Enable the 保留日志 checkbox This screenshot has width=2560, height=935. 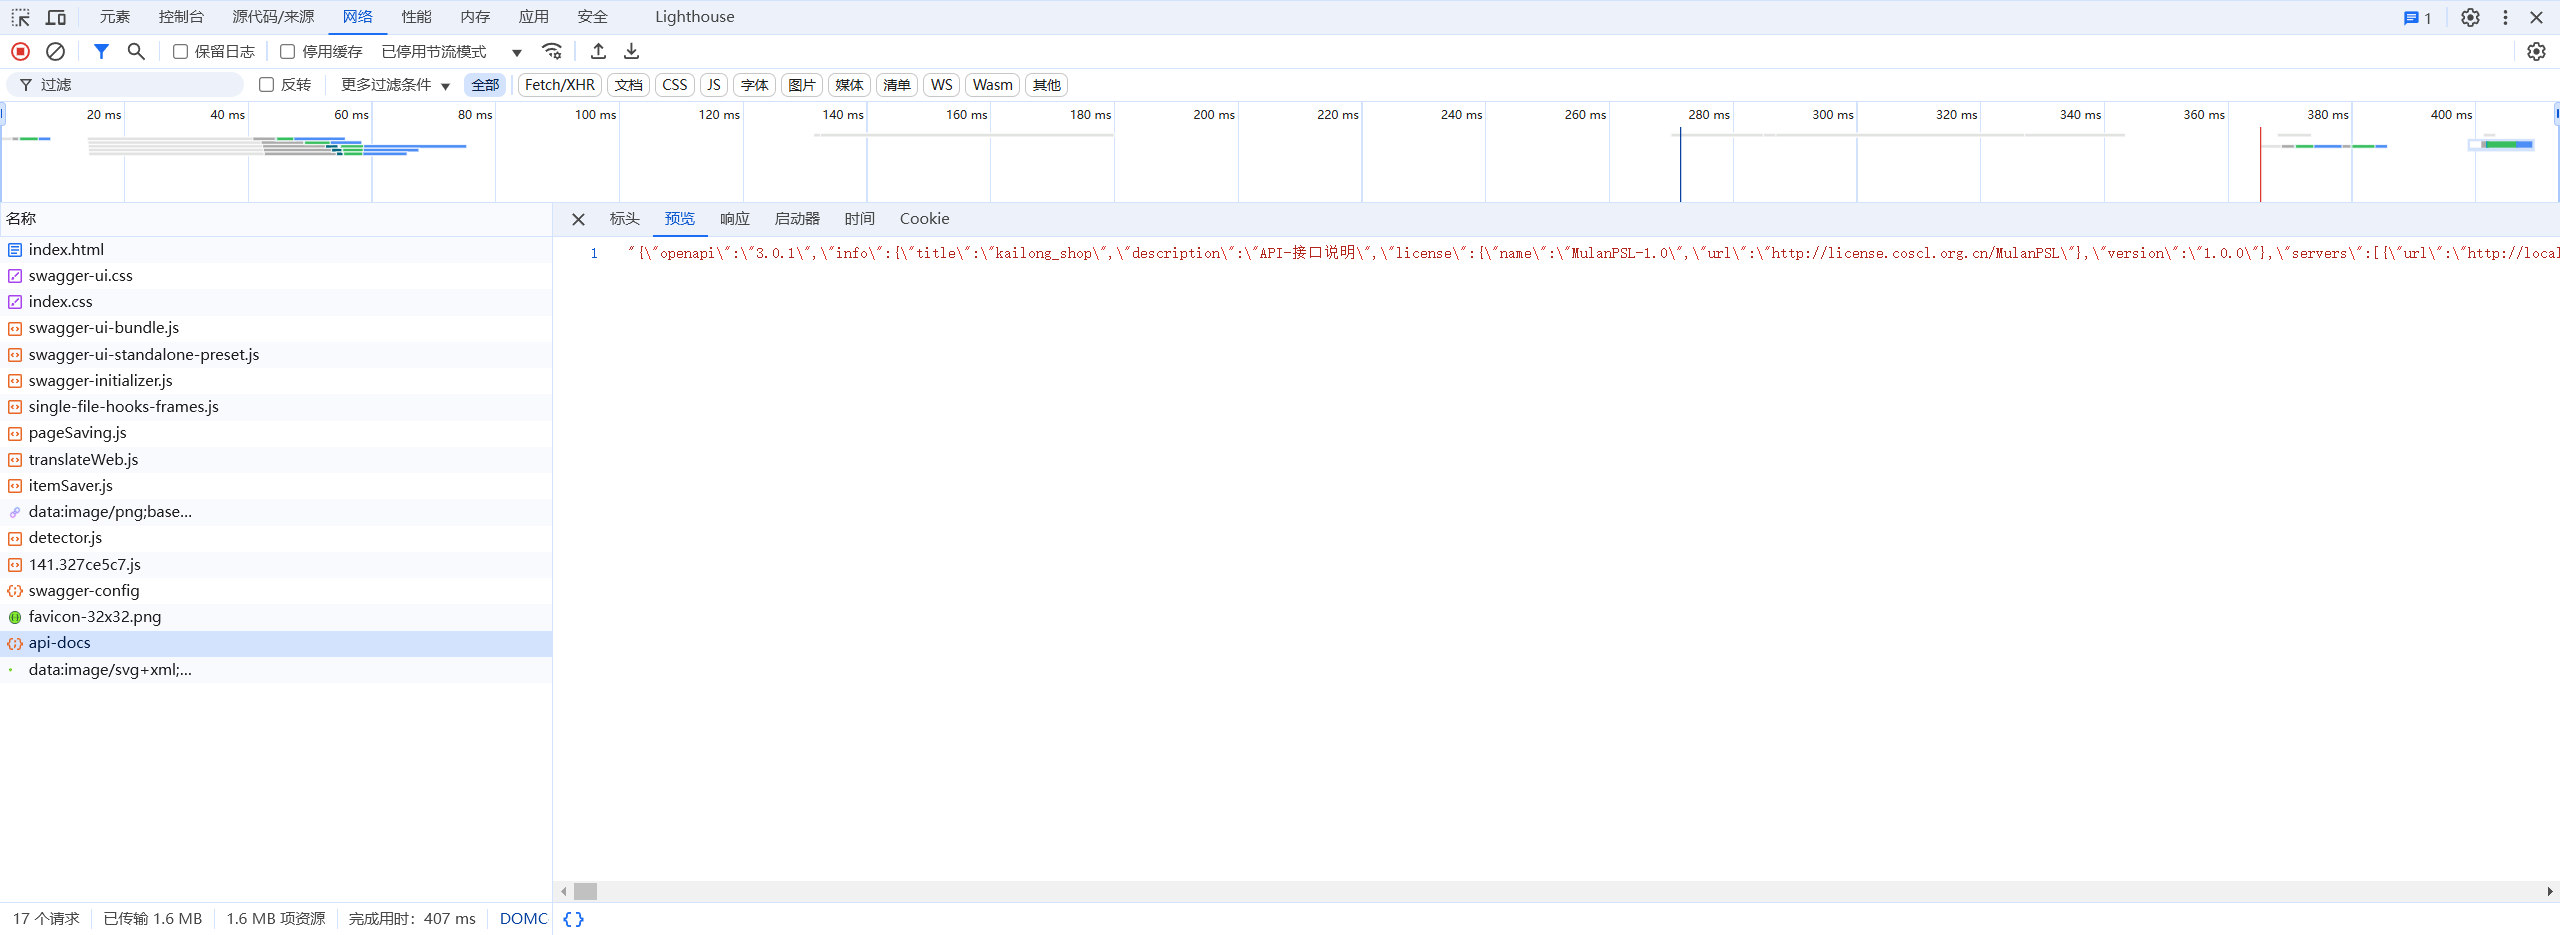click(181, 52)
